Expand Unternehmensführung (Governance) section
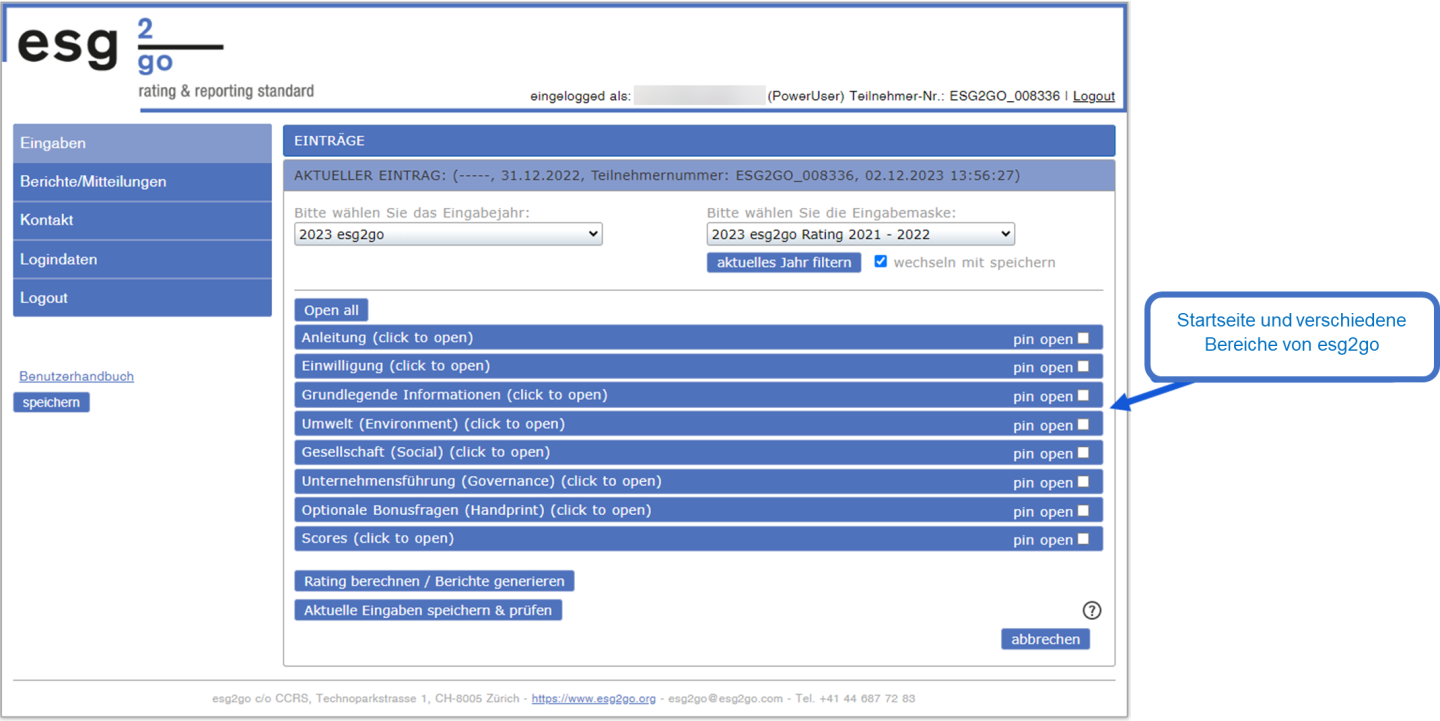 (481, 481)
